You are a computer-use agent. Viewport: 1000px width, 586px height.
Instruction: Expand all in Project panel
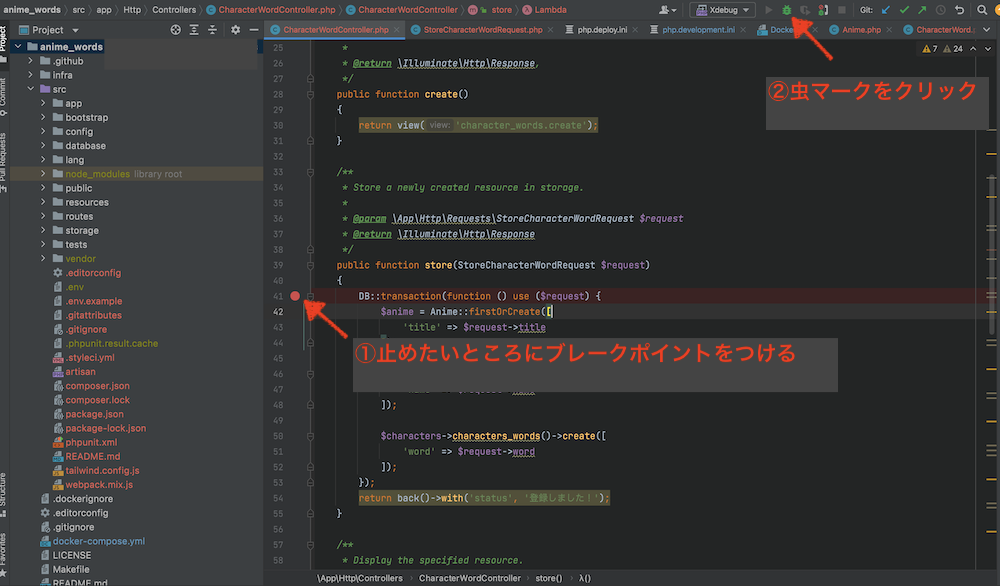point(194,30)
